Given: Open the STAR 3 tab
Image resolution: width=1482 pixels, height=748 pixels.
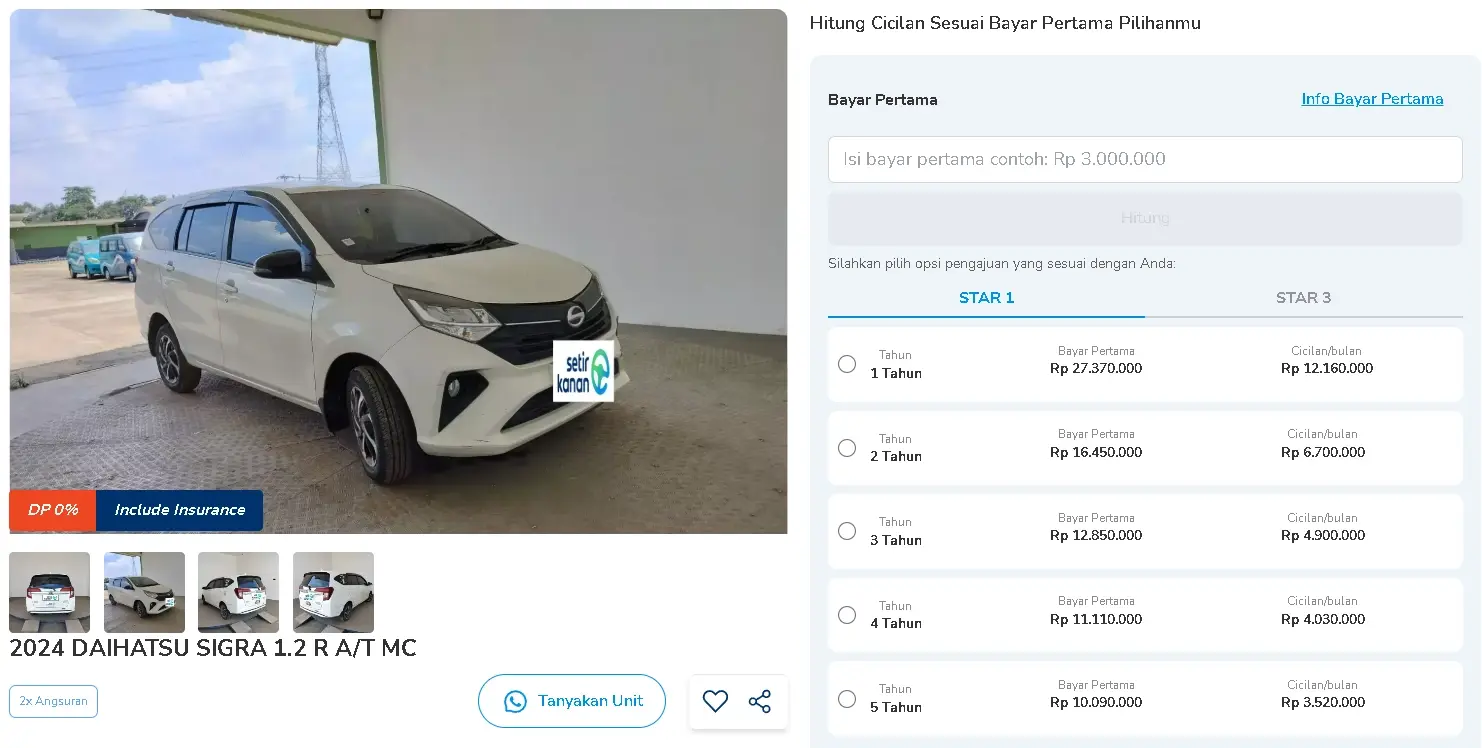Looking at the screenshot, I should (x=1303, y=298).
